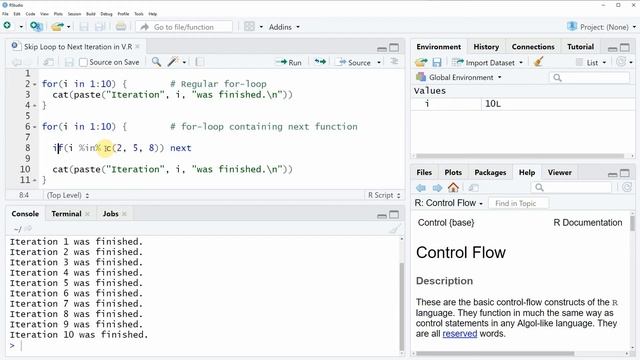Source the script with Source button
The height and width of the screenshot is (360, 640).
click(353, 62)
